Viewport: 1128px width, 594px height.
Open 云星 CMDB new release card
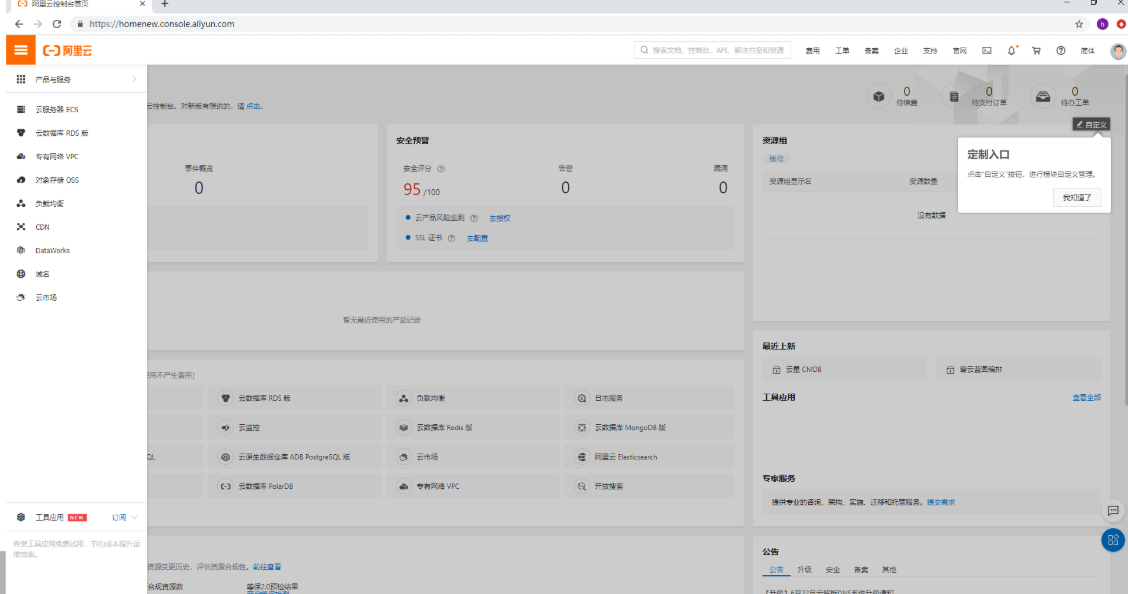[845, 370]
